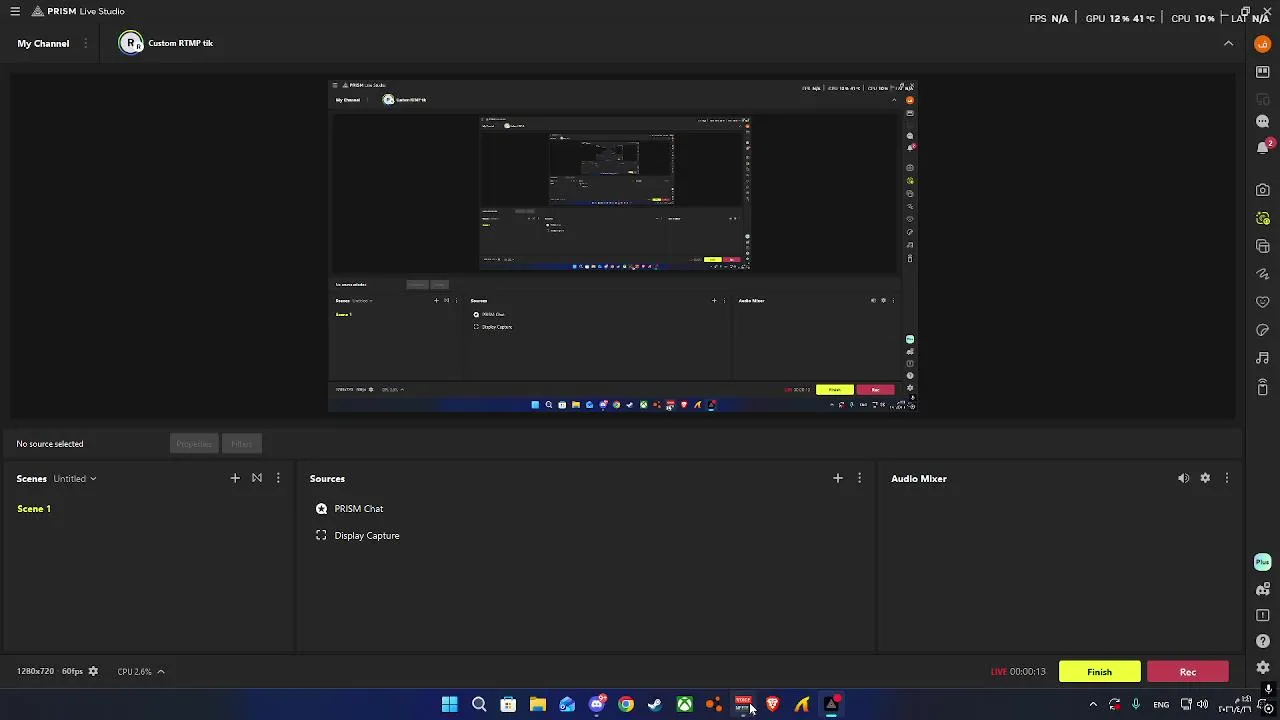Select Scene 1 in Scenes list

34,508
